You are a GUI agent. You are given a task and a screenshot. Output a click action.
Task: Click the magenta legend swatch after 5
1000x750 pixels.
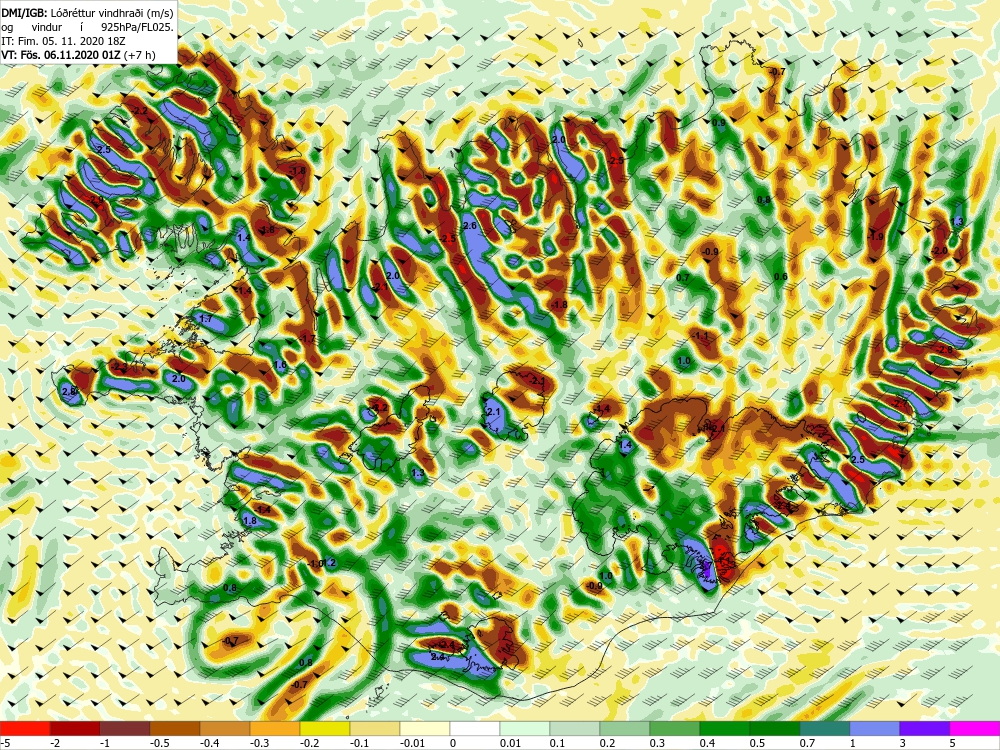[974, 728]
